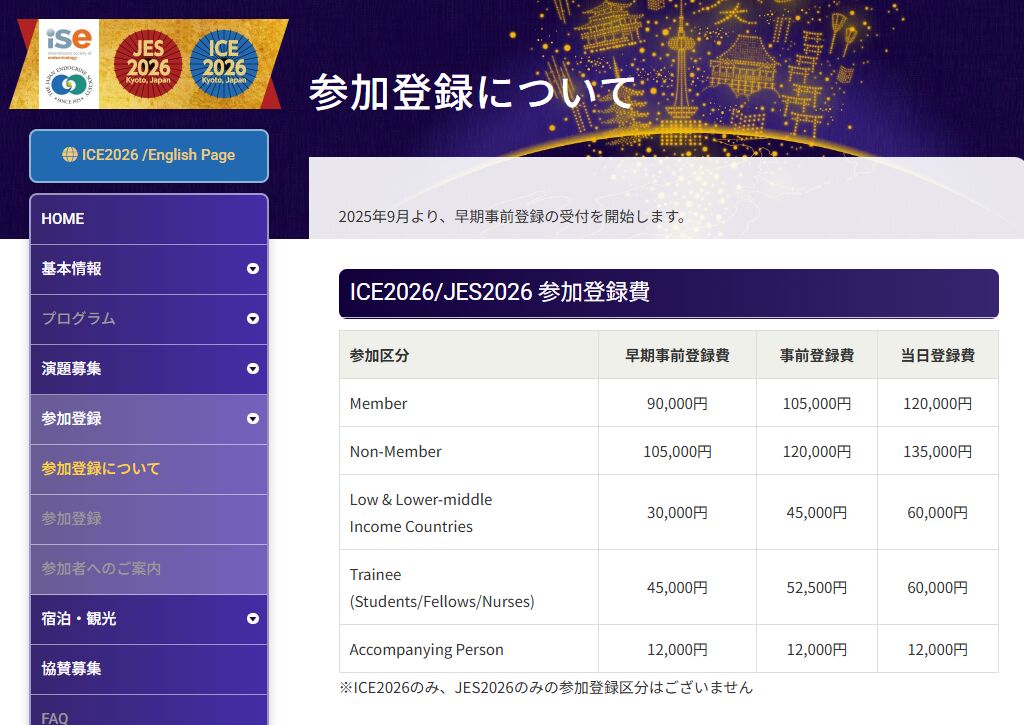Collapse the 参加登録 menu arrow
This screenshot has width=1024, height=725.
click(253, 419)
